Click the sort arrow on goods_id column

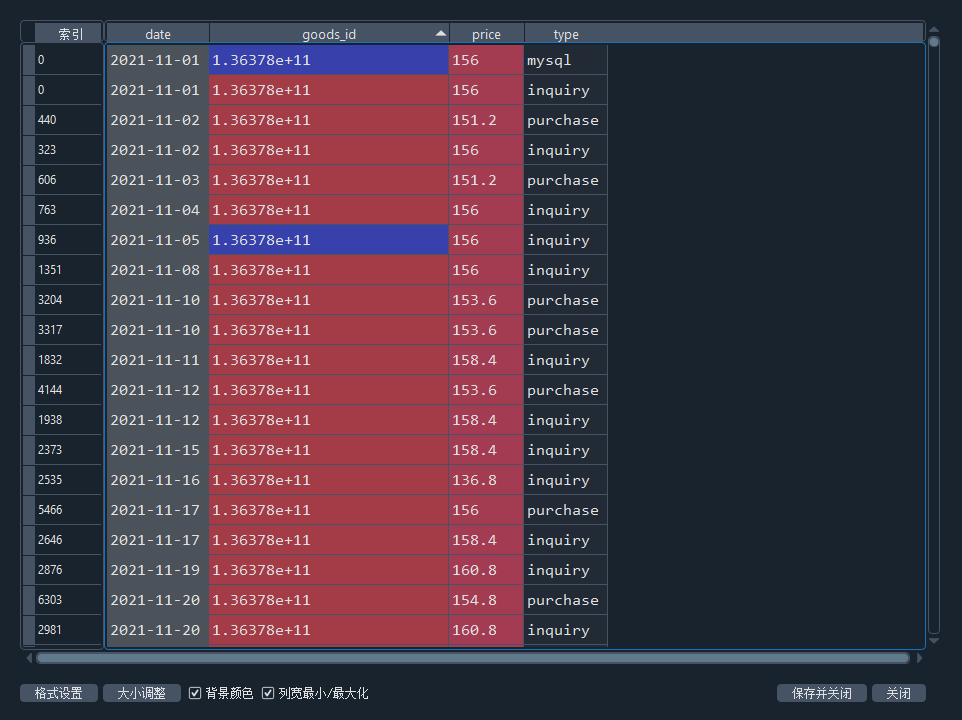pyautogui.click(x=440, y=33)
